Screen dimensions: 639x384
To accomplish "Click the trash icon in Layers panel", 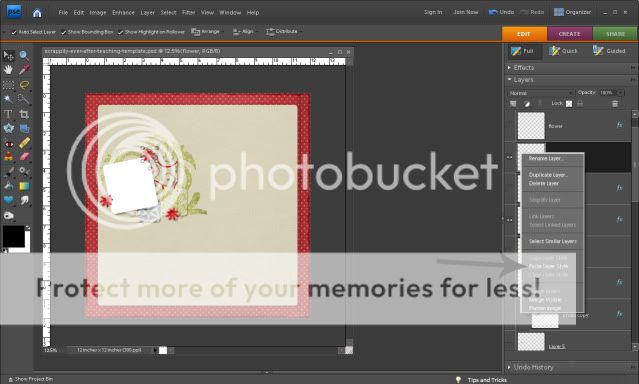I will point(615,104).
